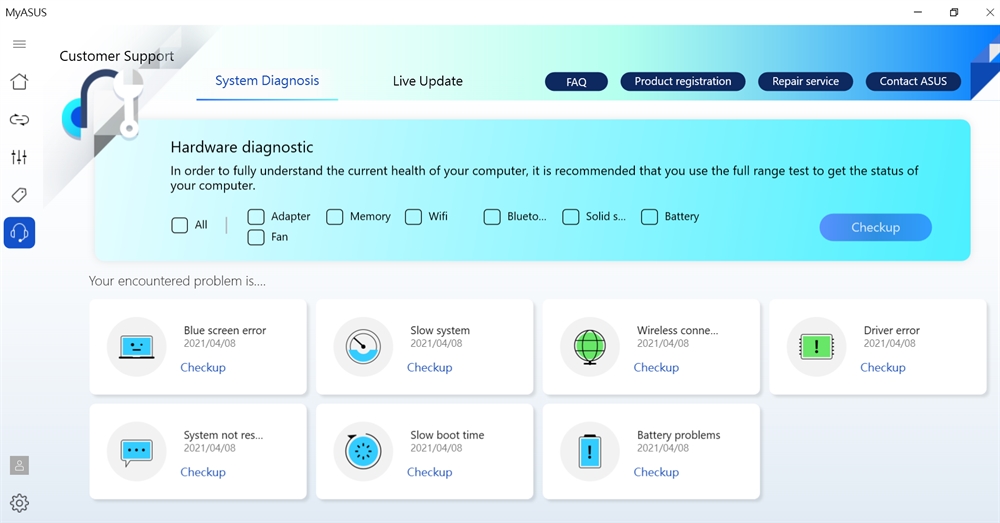Go to Home via sidebar house icon
The image size is (1000, 523).
19,82
